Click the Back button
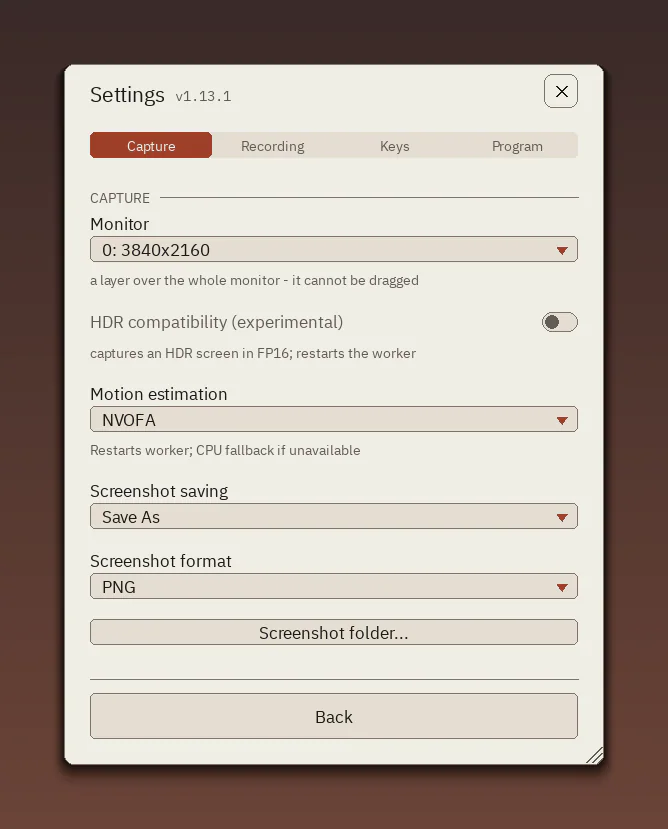668x829 pixels. tap(334, 716)
